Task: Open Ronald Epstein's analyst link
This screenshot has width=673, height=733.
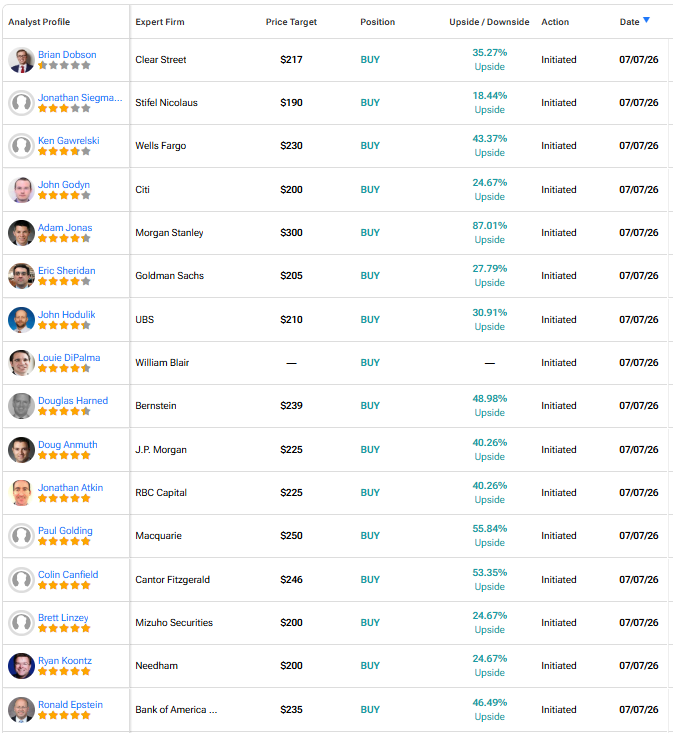Action: [70, 704]
